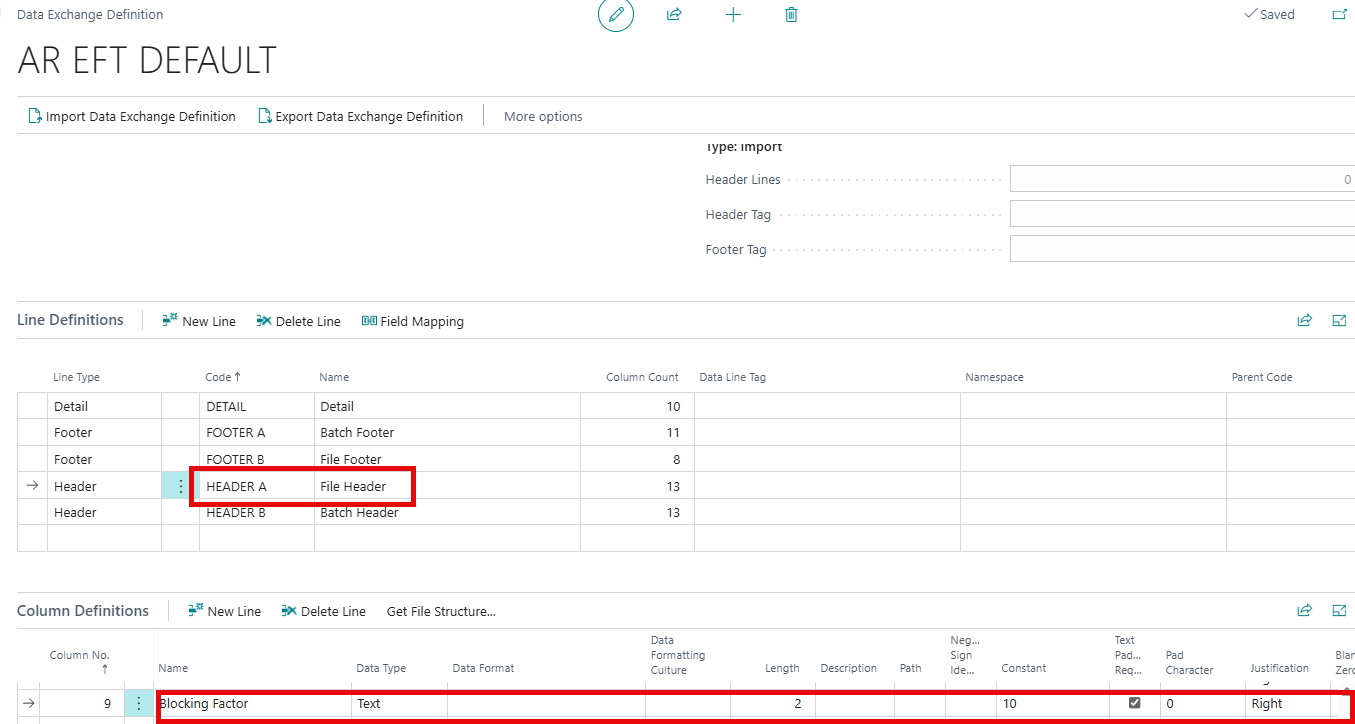Click inside the Header Tag field
Screen dimensions: 1355x724
(1180, 213)
